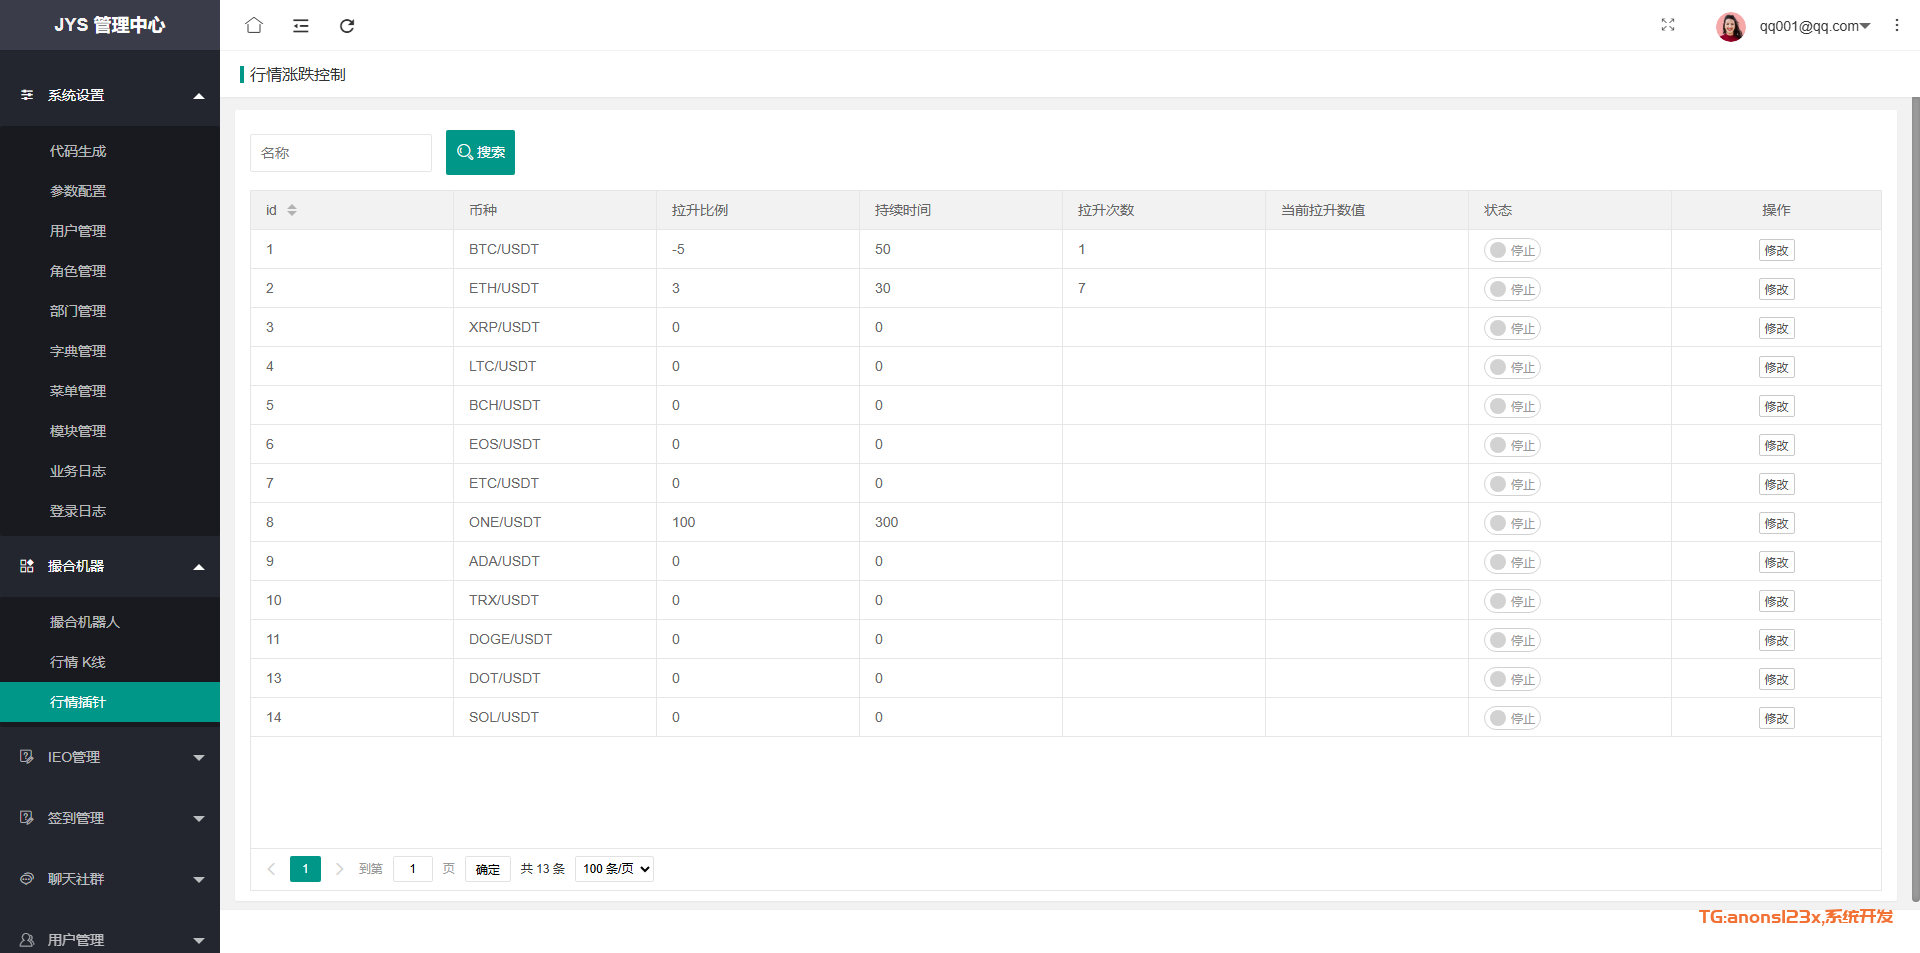1920x953 pixels.
Task: Click the vertical scrollbar on the right edge
Action: pyautogui.click(x=1915, y=500)
